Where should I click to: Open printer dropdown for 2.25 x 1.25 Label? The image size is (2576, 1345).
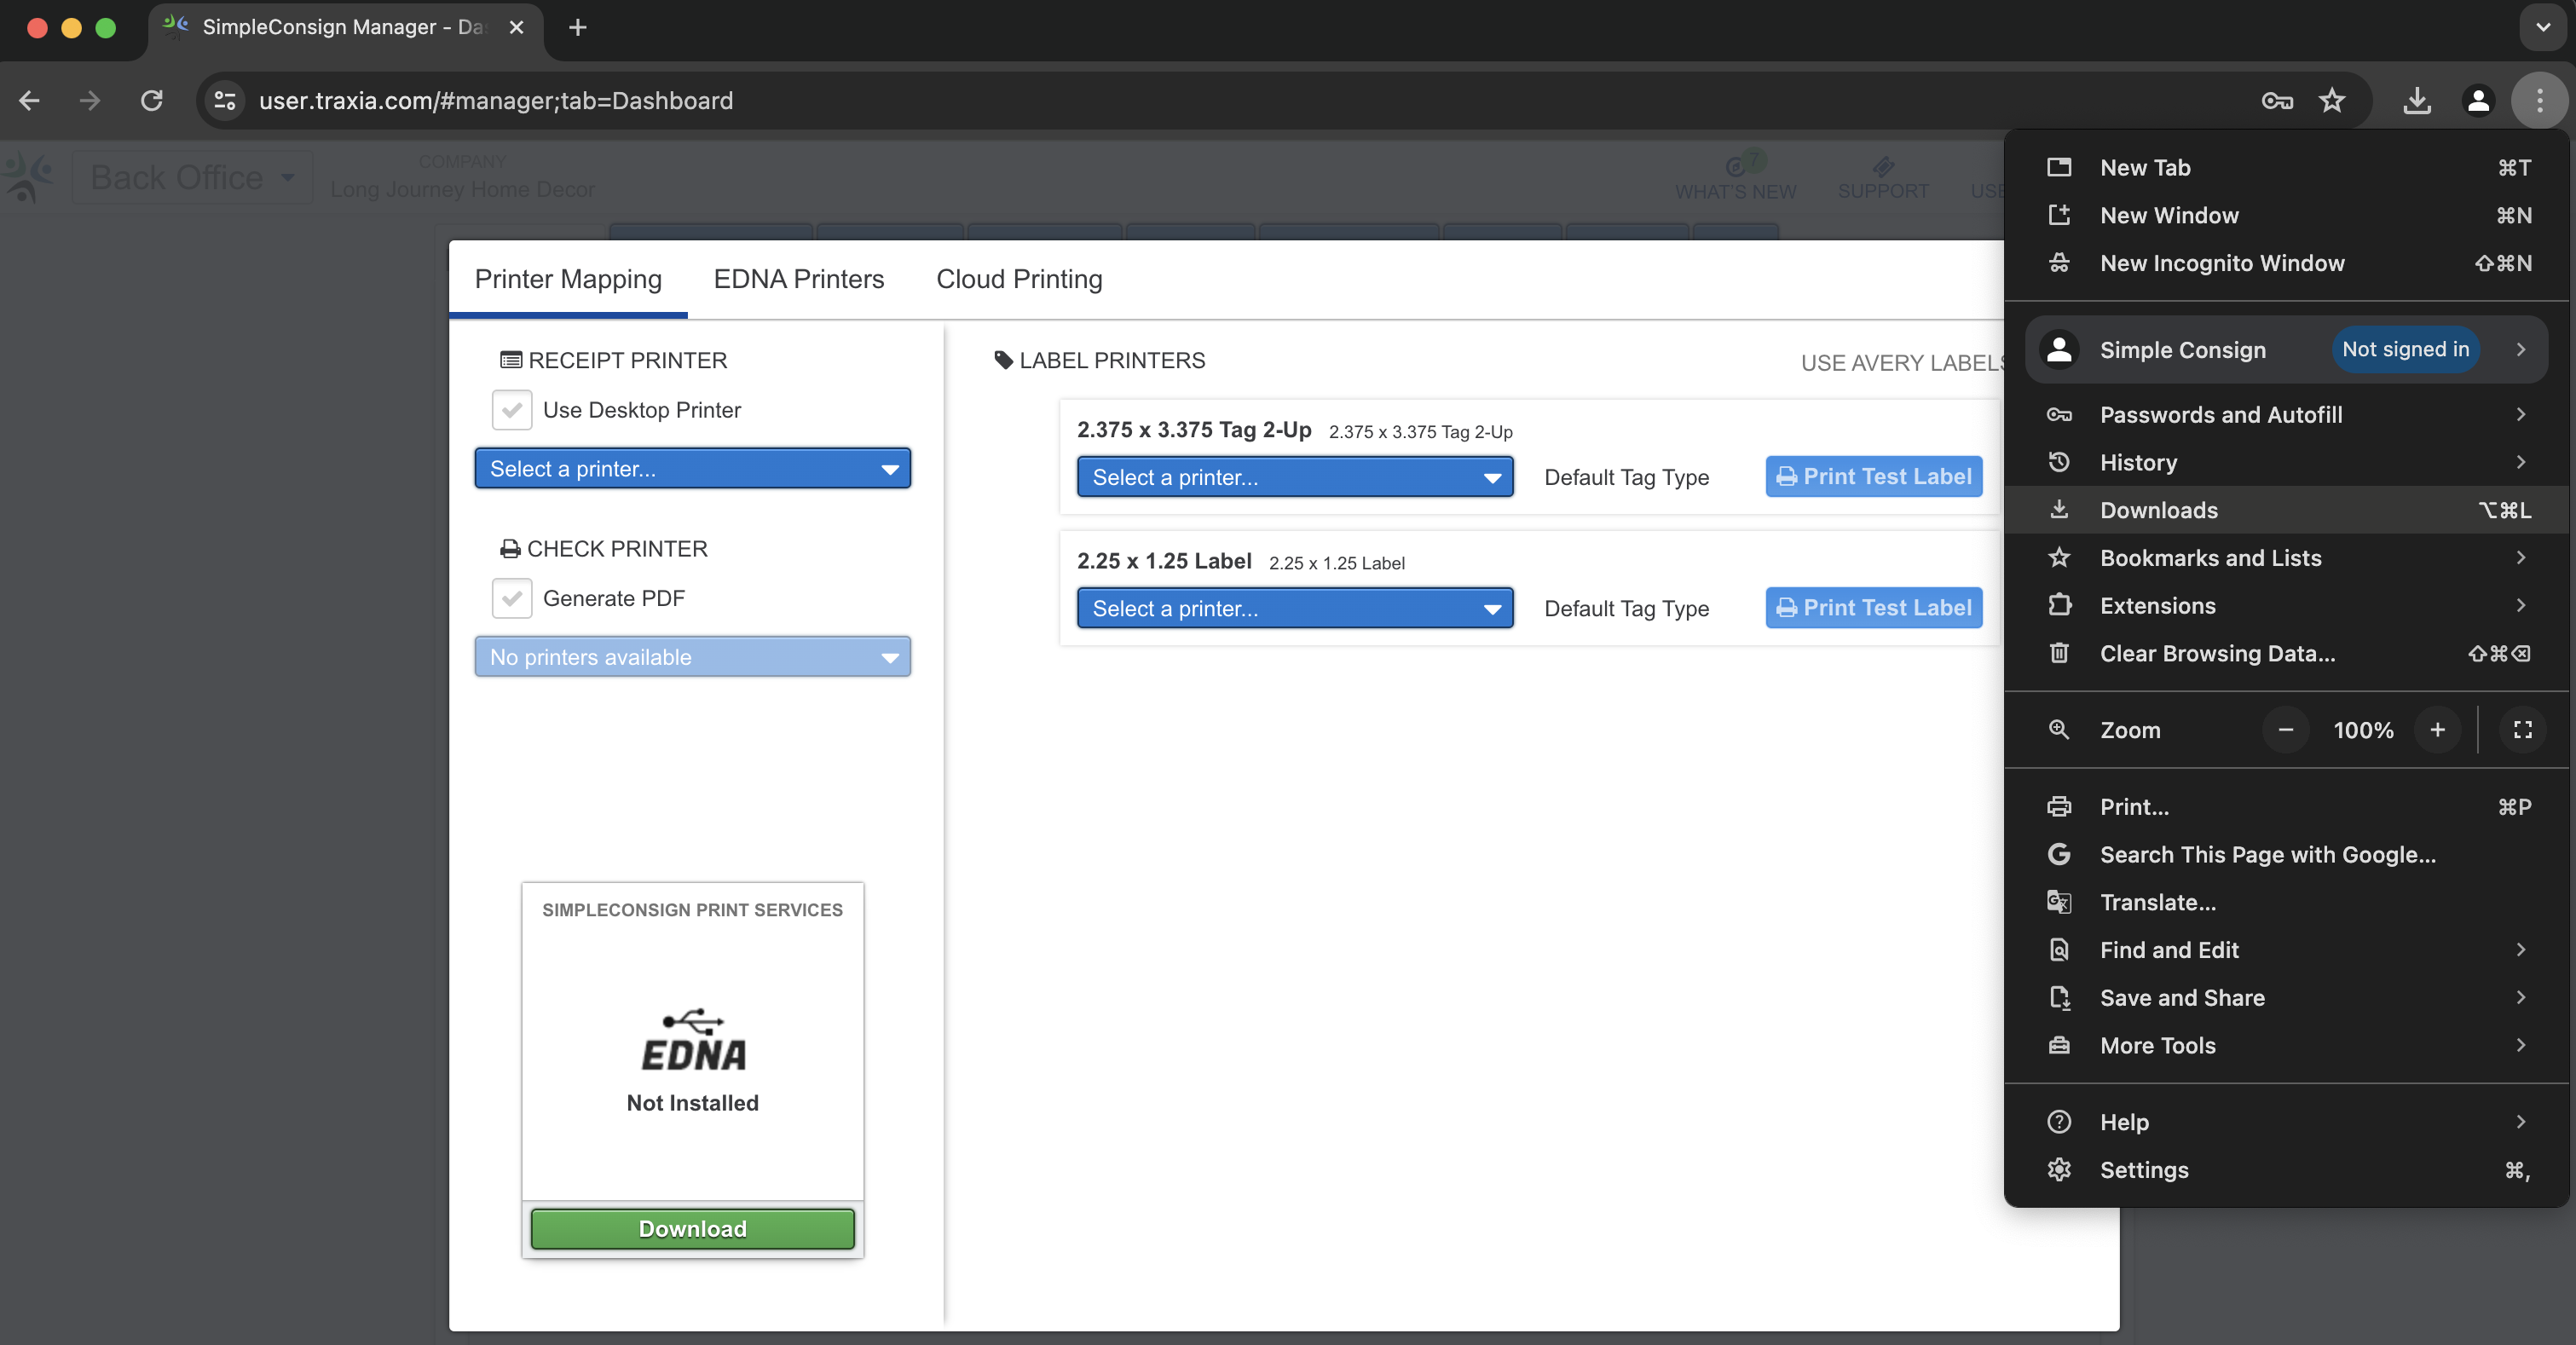click(x=1295, y=608)
